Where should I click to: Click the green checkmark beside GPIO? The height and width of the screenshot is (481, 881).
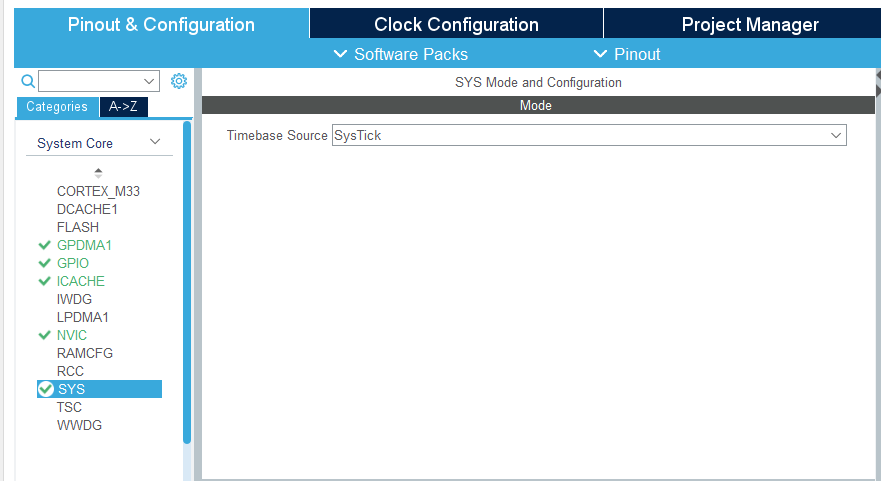click(44, 263)
